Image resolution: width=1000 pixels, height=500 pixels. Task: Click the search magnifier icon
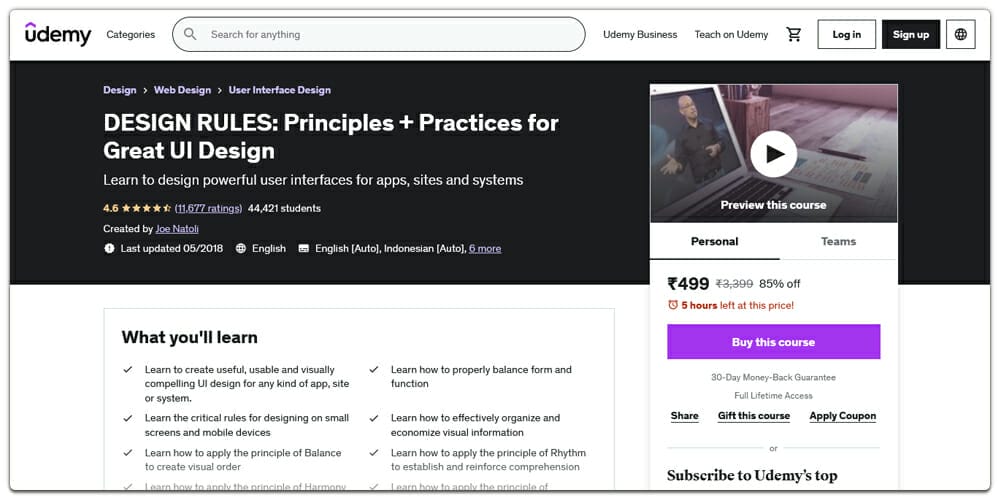pos(190,34)
